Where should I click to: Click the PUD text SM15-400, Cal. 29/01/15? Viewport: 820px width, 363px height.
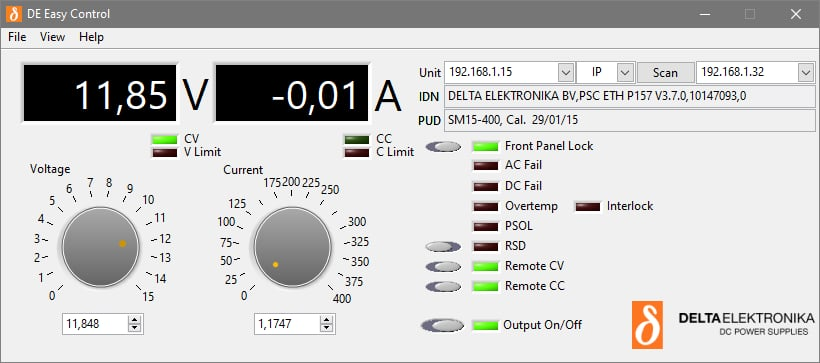513,120
